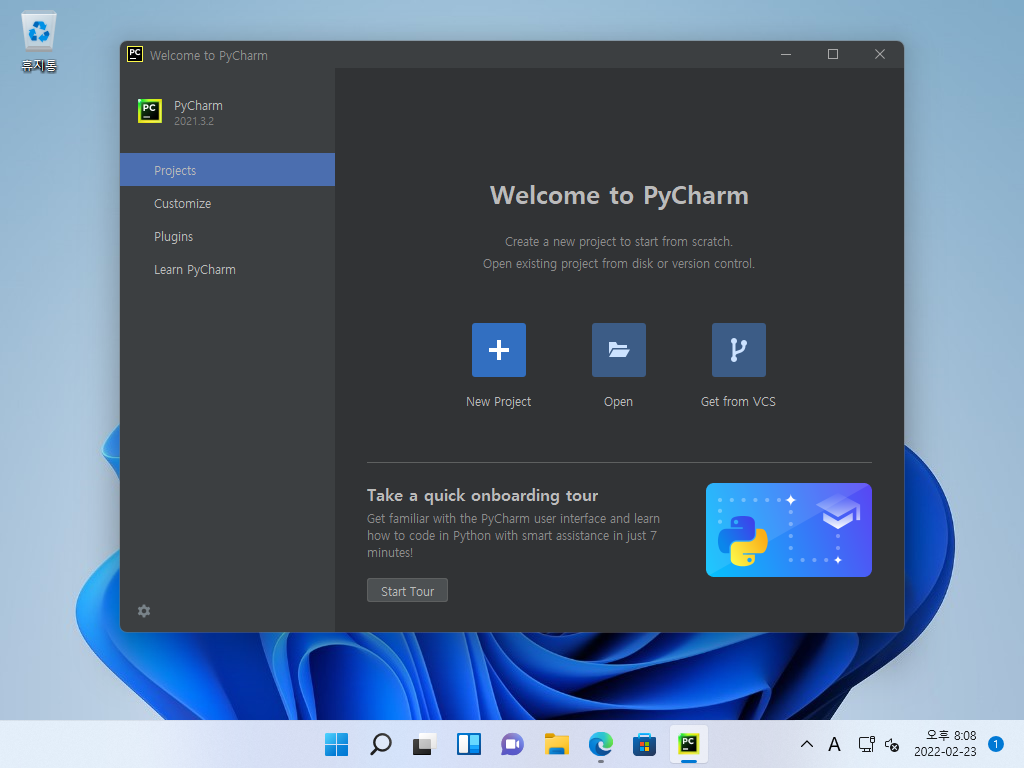The width and height of the screenshot is (1024, 768).
Task: Click the Start Tour button
Action: click(408, 590)
